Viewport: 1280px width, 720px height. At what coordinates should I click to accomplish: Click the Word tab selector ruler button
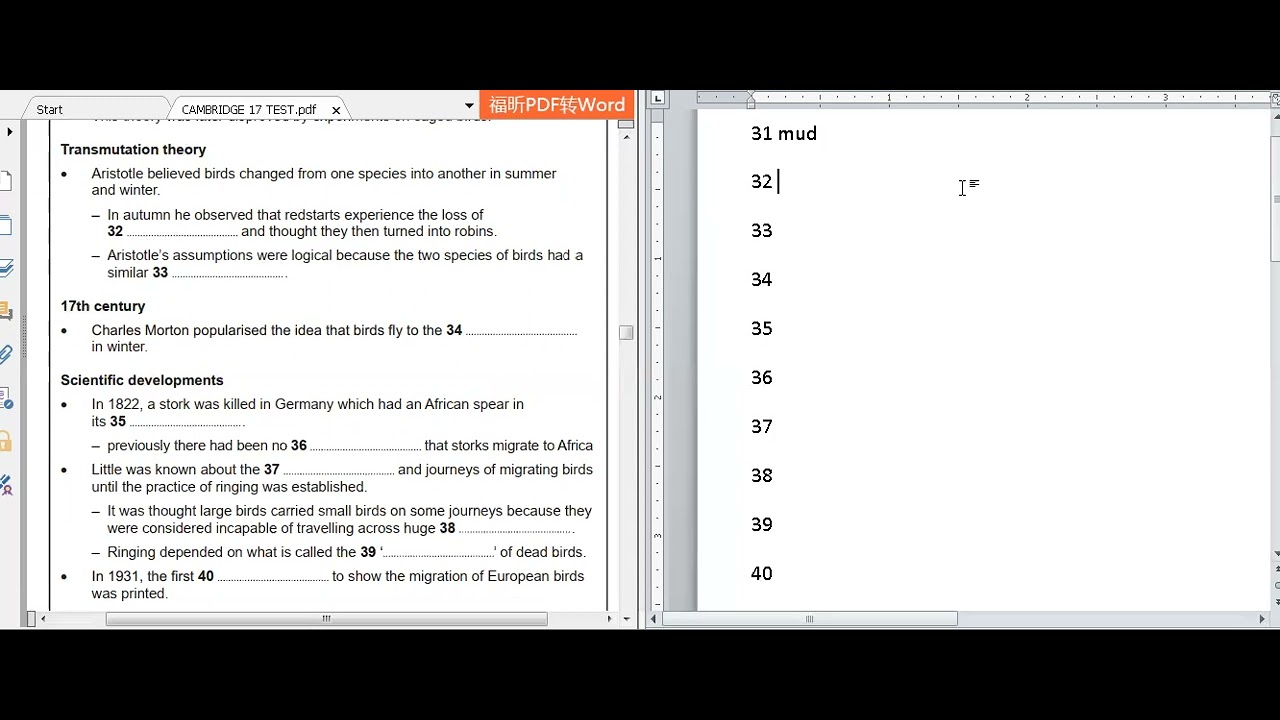point(657,98)
